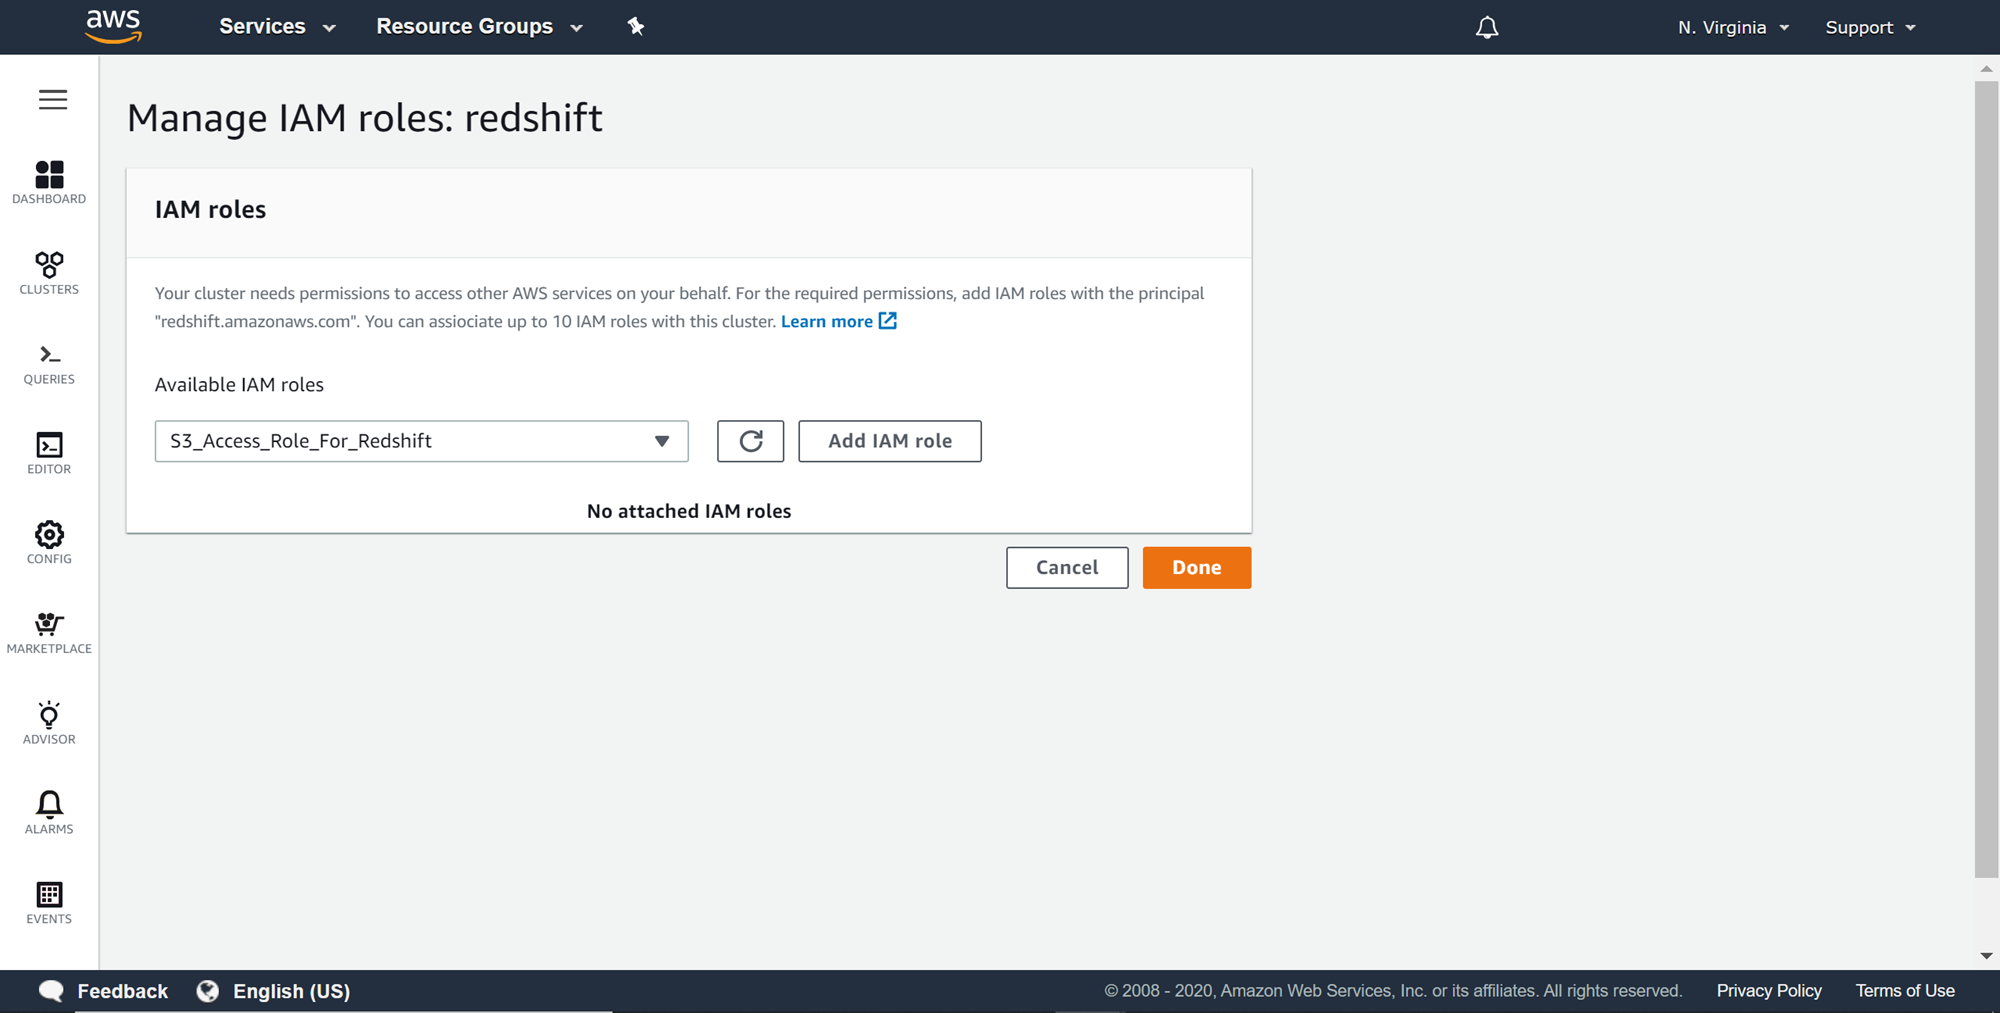
Task: Click the pin shortcut icon in header
Action: click(636, 27)
